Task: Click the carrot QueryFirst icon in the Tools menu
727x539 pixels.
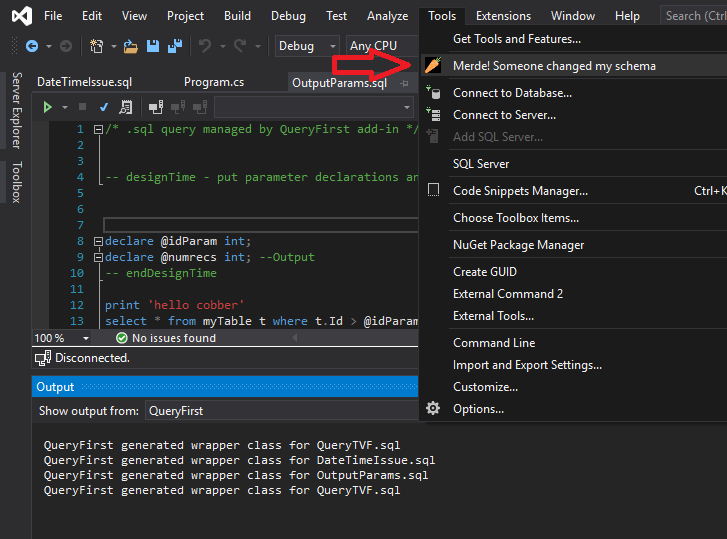Action: pyautogui.click(x=433, y=65)
